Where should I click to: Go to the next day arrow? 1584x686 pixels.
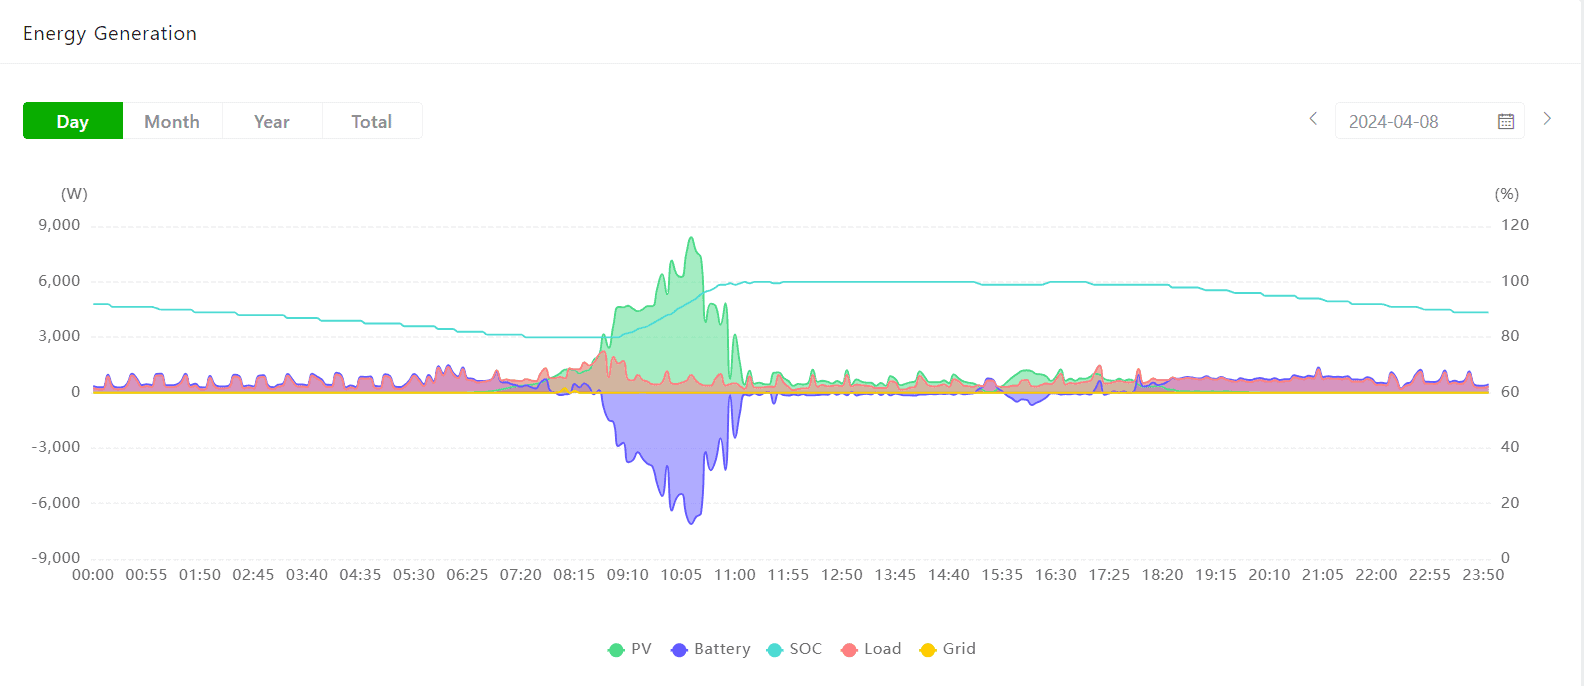[x=1547, y=119]
